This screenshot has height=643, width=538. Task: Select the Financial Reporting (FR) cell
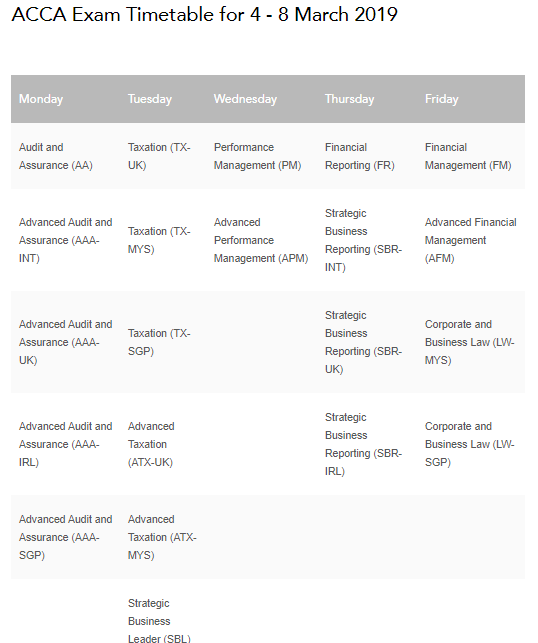(x=360, y=156)
